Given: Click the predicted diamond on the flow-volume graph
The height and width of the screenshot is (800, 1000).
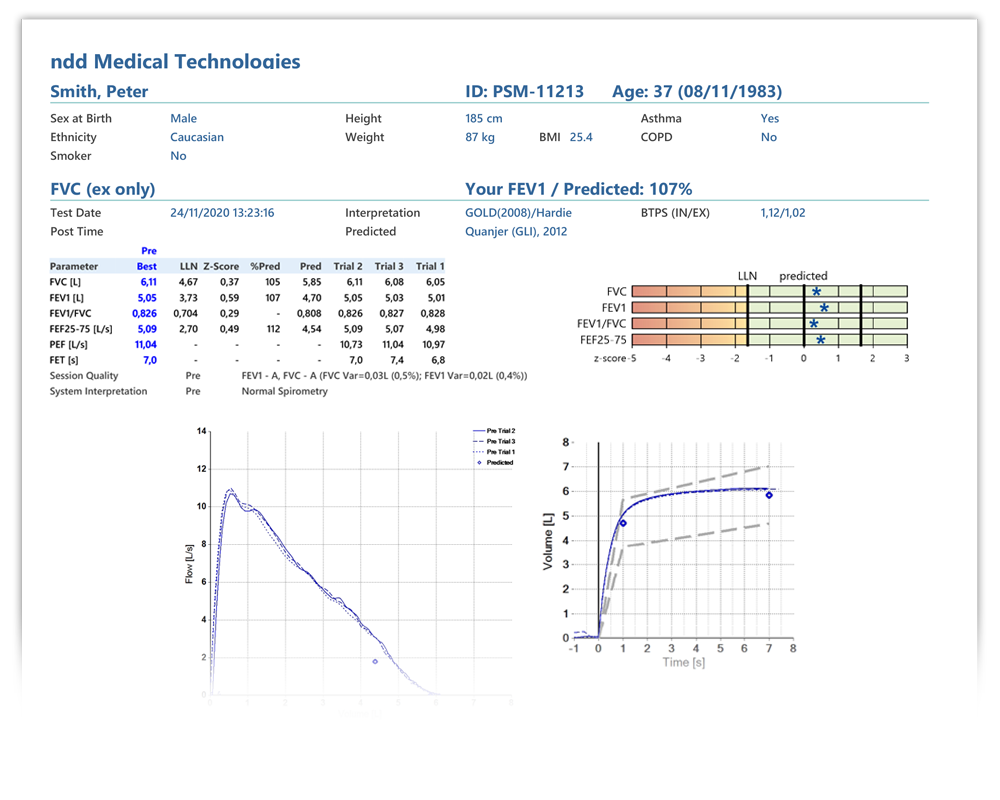Looking at the screenshot, I should tap(375, 661).
